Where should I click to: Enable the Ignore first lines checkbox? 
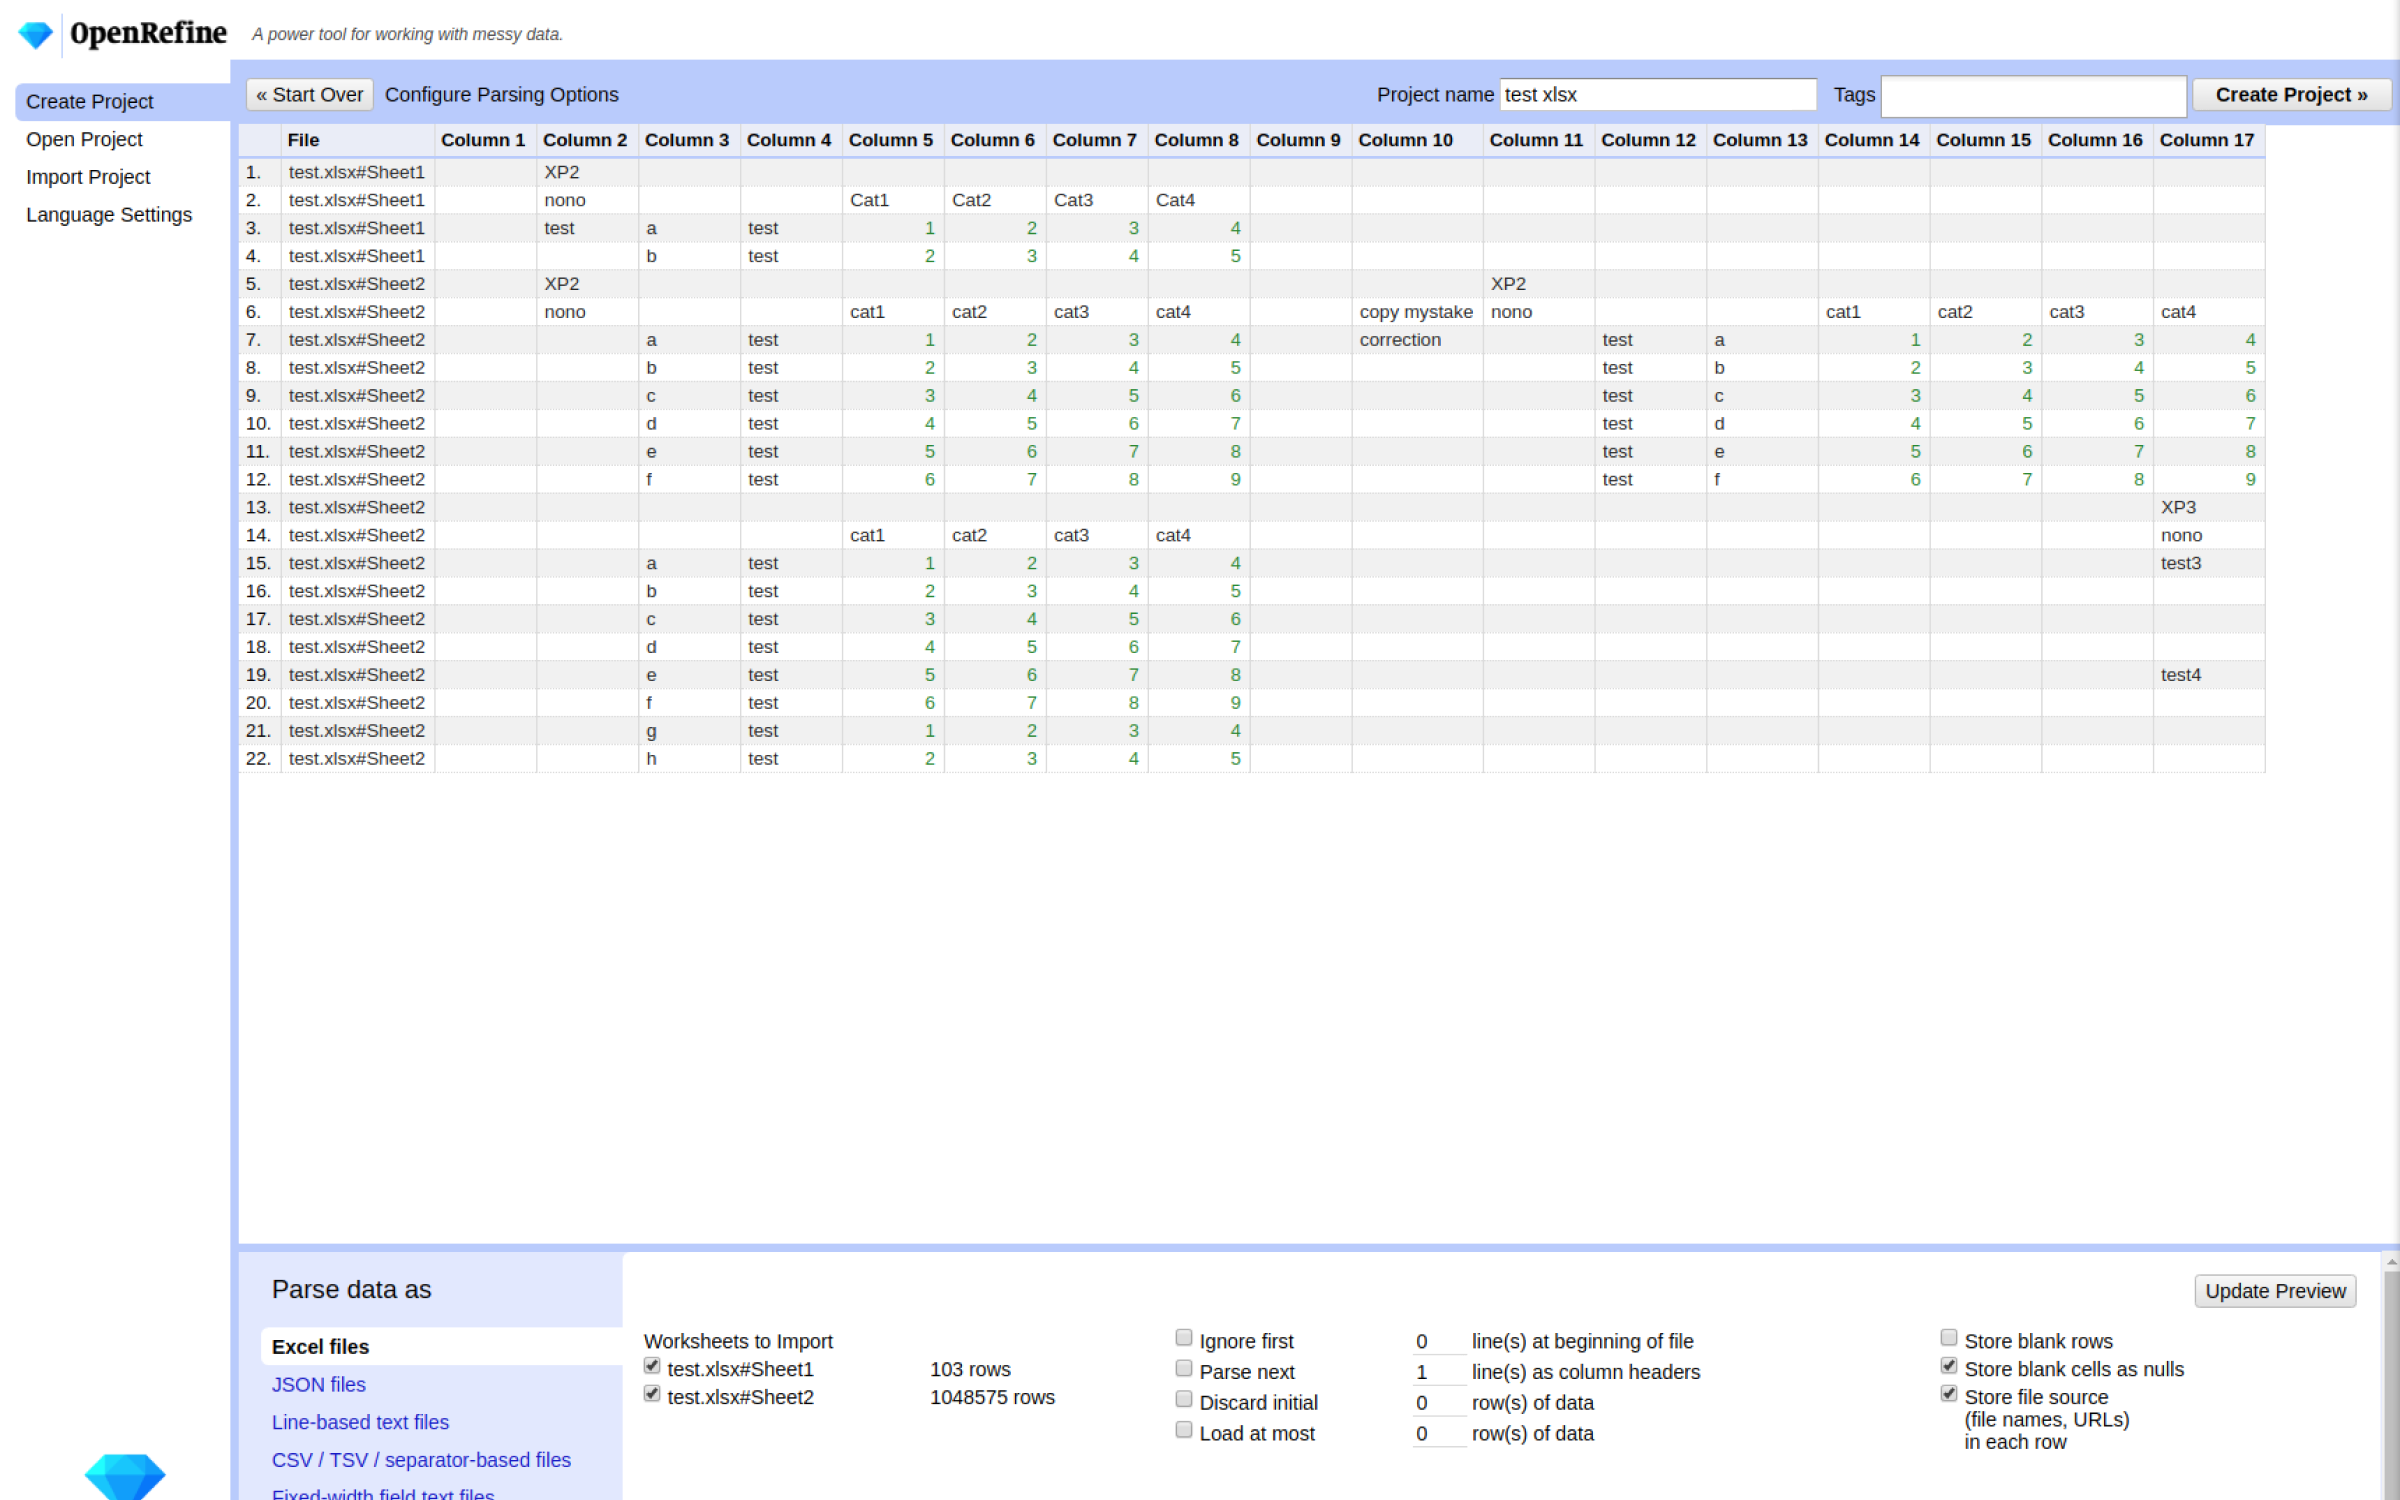coord(1184,1338)
